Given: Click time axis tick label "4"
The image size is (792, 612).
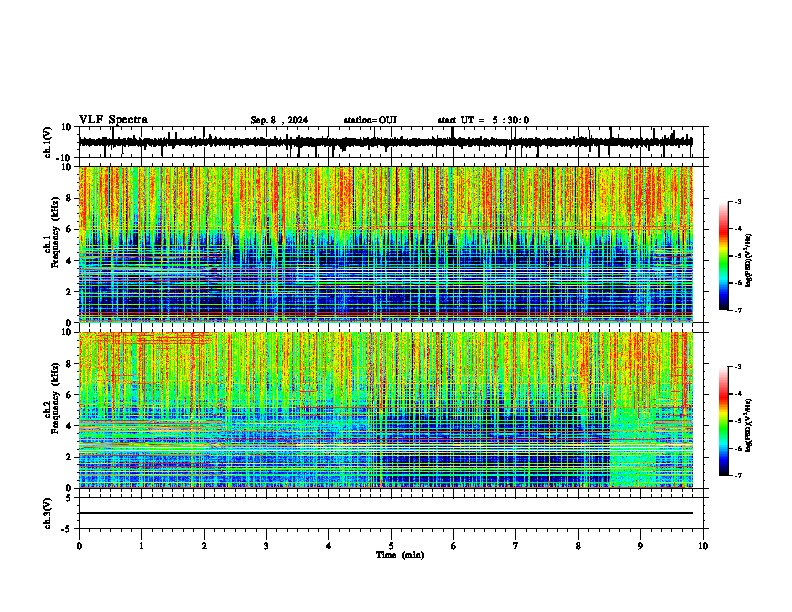Looking at the screenshot, I should coord(329,546).
